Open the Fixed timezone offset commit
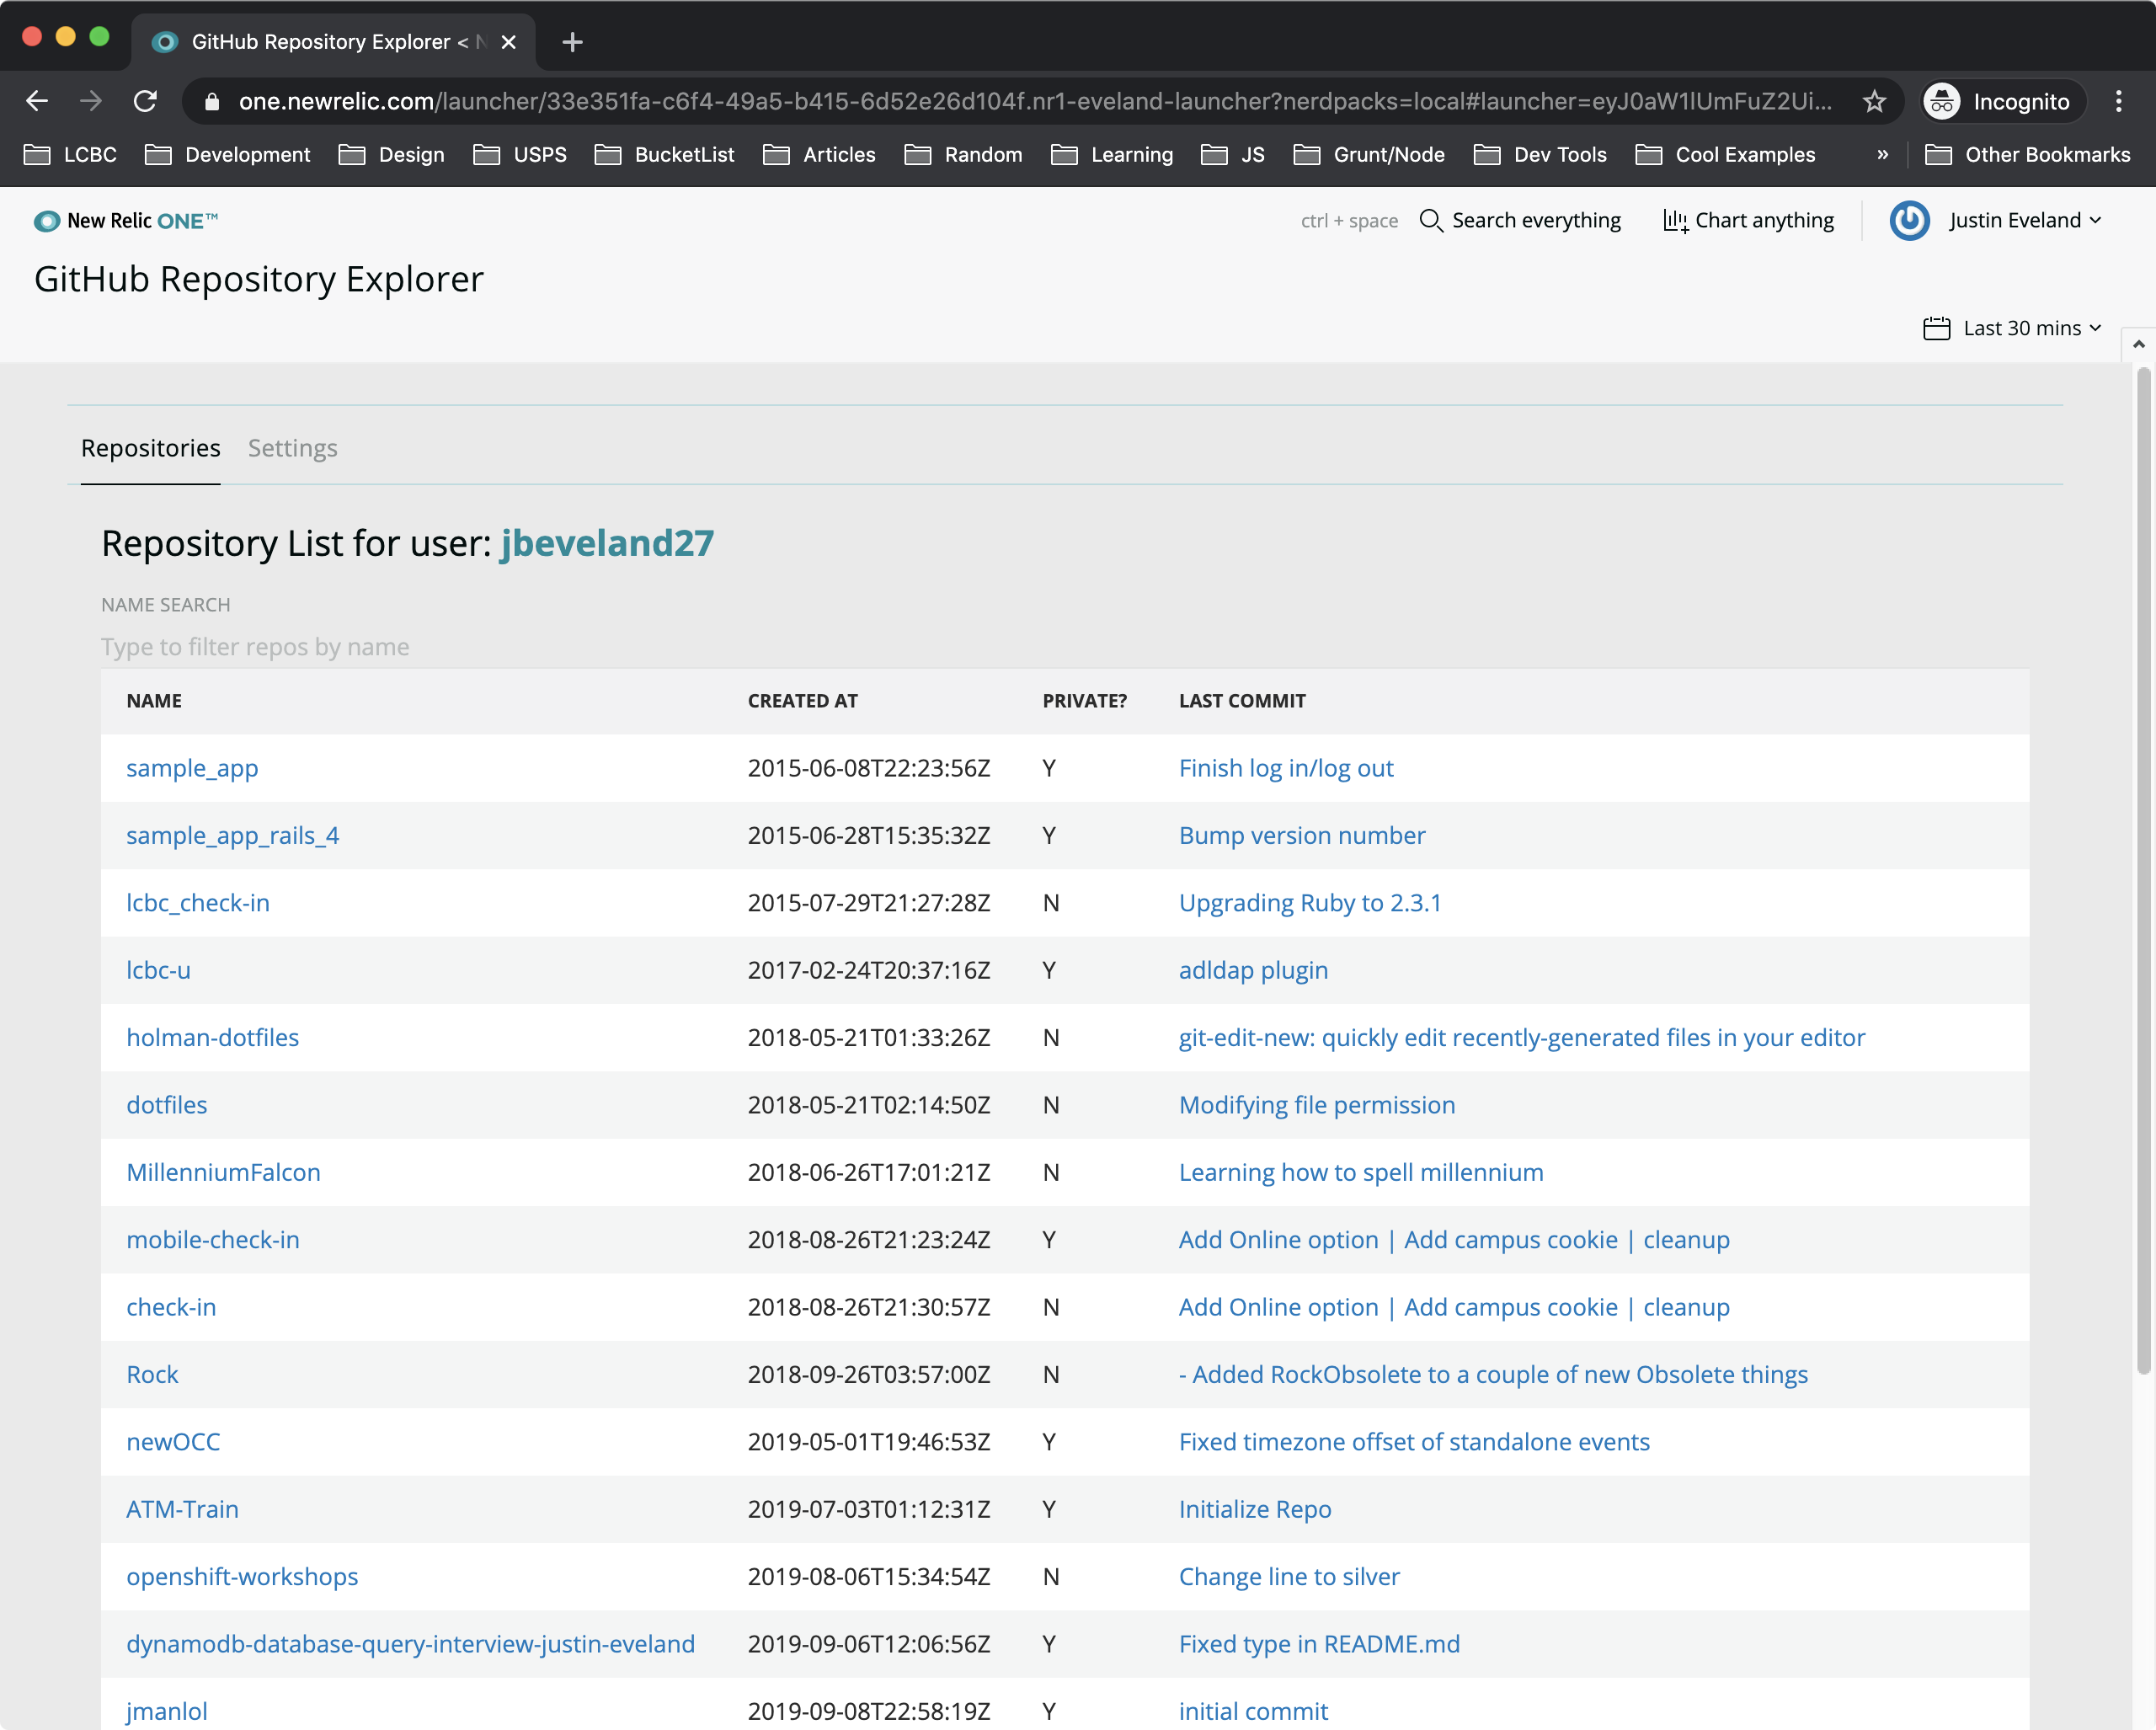 point(1414,1441)
